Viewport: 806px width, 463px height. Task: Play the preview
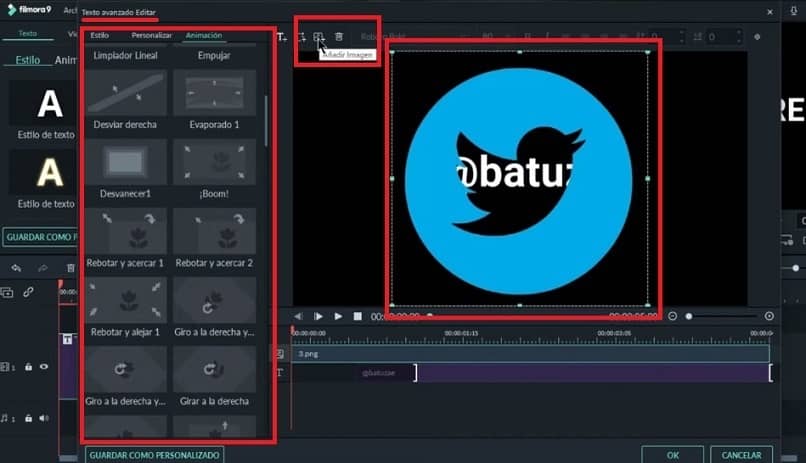pos(338,316)
